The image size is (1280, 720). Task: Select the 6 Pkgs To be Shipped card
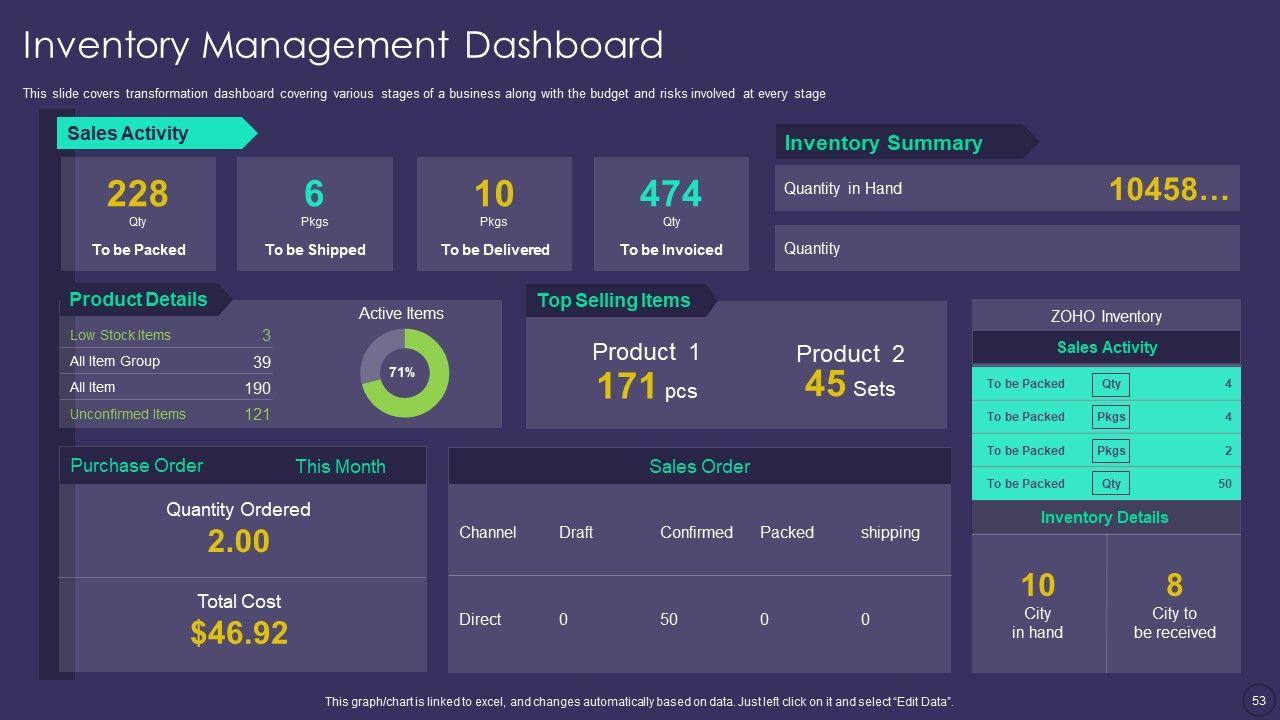click(x=314, y=214)
